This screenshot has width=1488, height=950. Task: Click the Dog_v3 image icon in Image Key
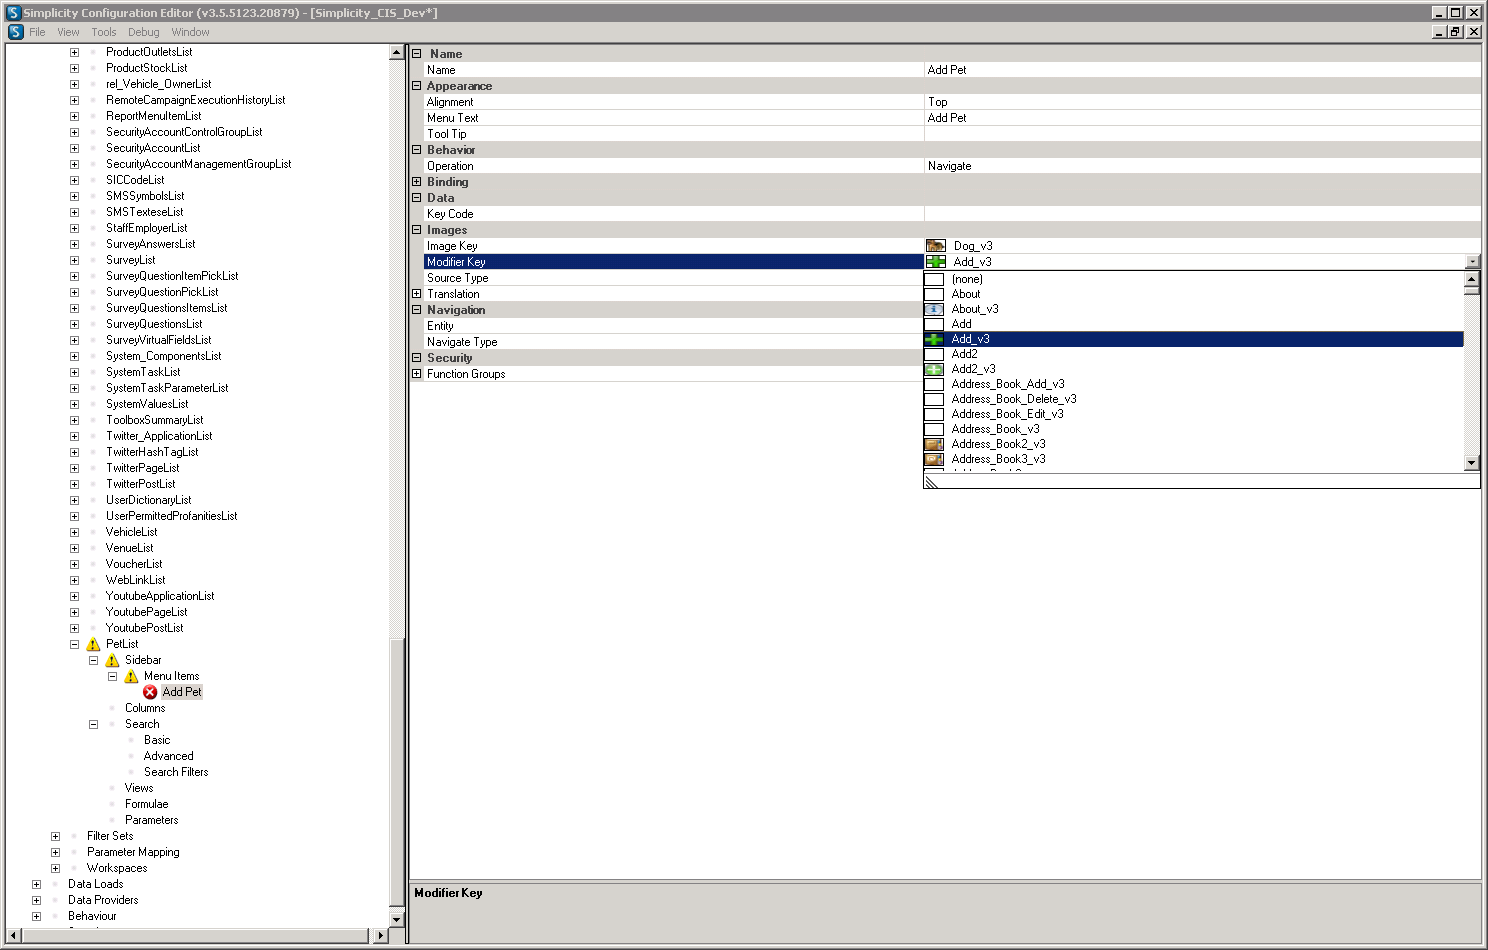click(x=935, y=246)
